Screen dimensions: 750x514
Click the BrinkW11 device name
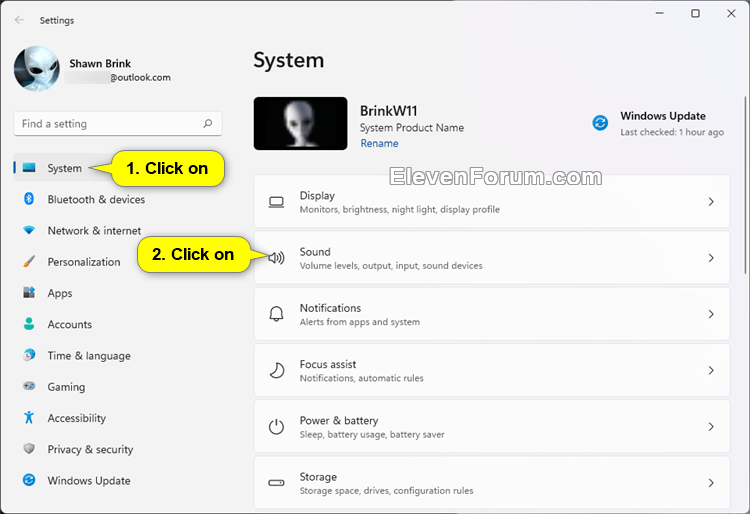[388, 111]
